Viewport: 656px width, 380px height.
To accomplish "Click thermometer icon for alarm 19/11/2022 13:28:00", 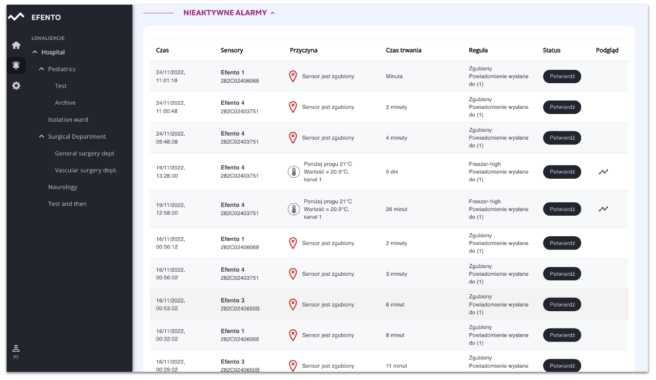I will pos(293,172).
